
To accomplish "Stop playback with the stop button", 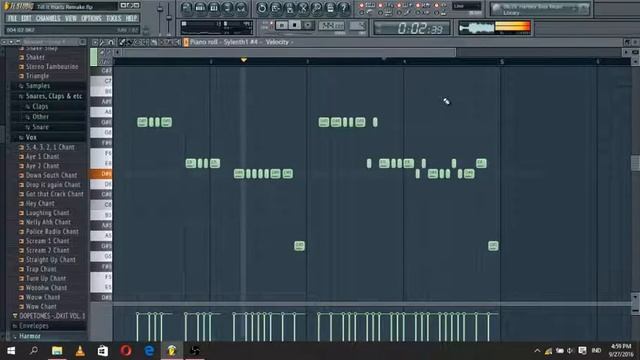I will click(295, 25).
